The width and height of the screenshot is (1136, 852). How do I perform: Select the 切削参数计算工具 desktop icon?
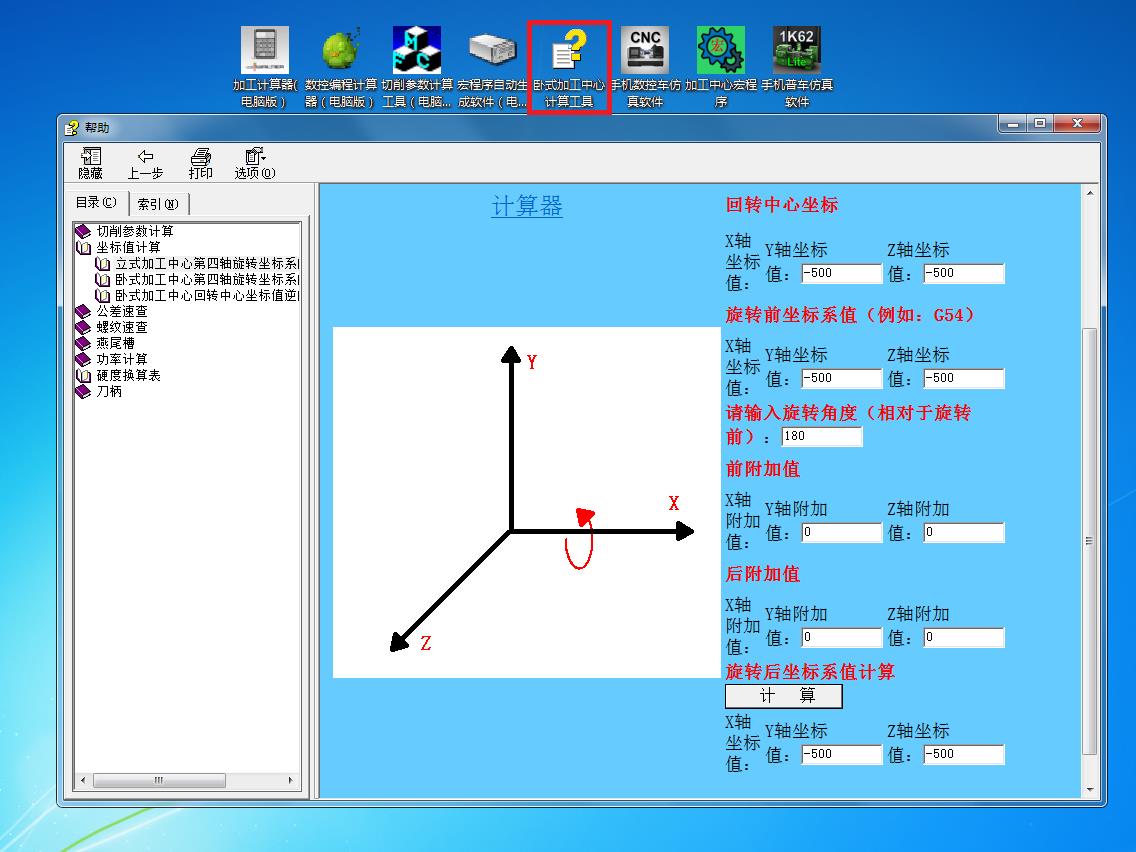click(x=417, y=67)
